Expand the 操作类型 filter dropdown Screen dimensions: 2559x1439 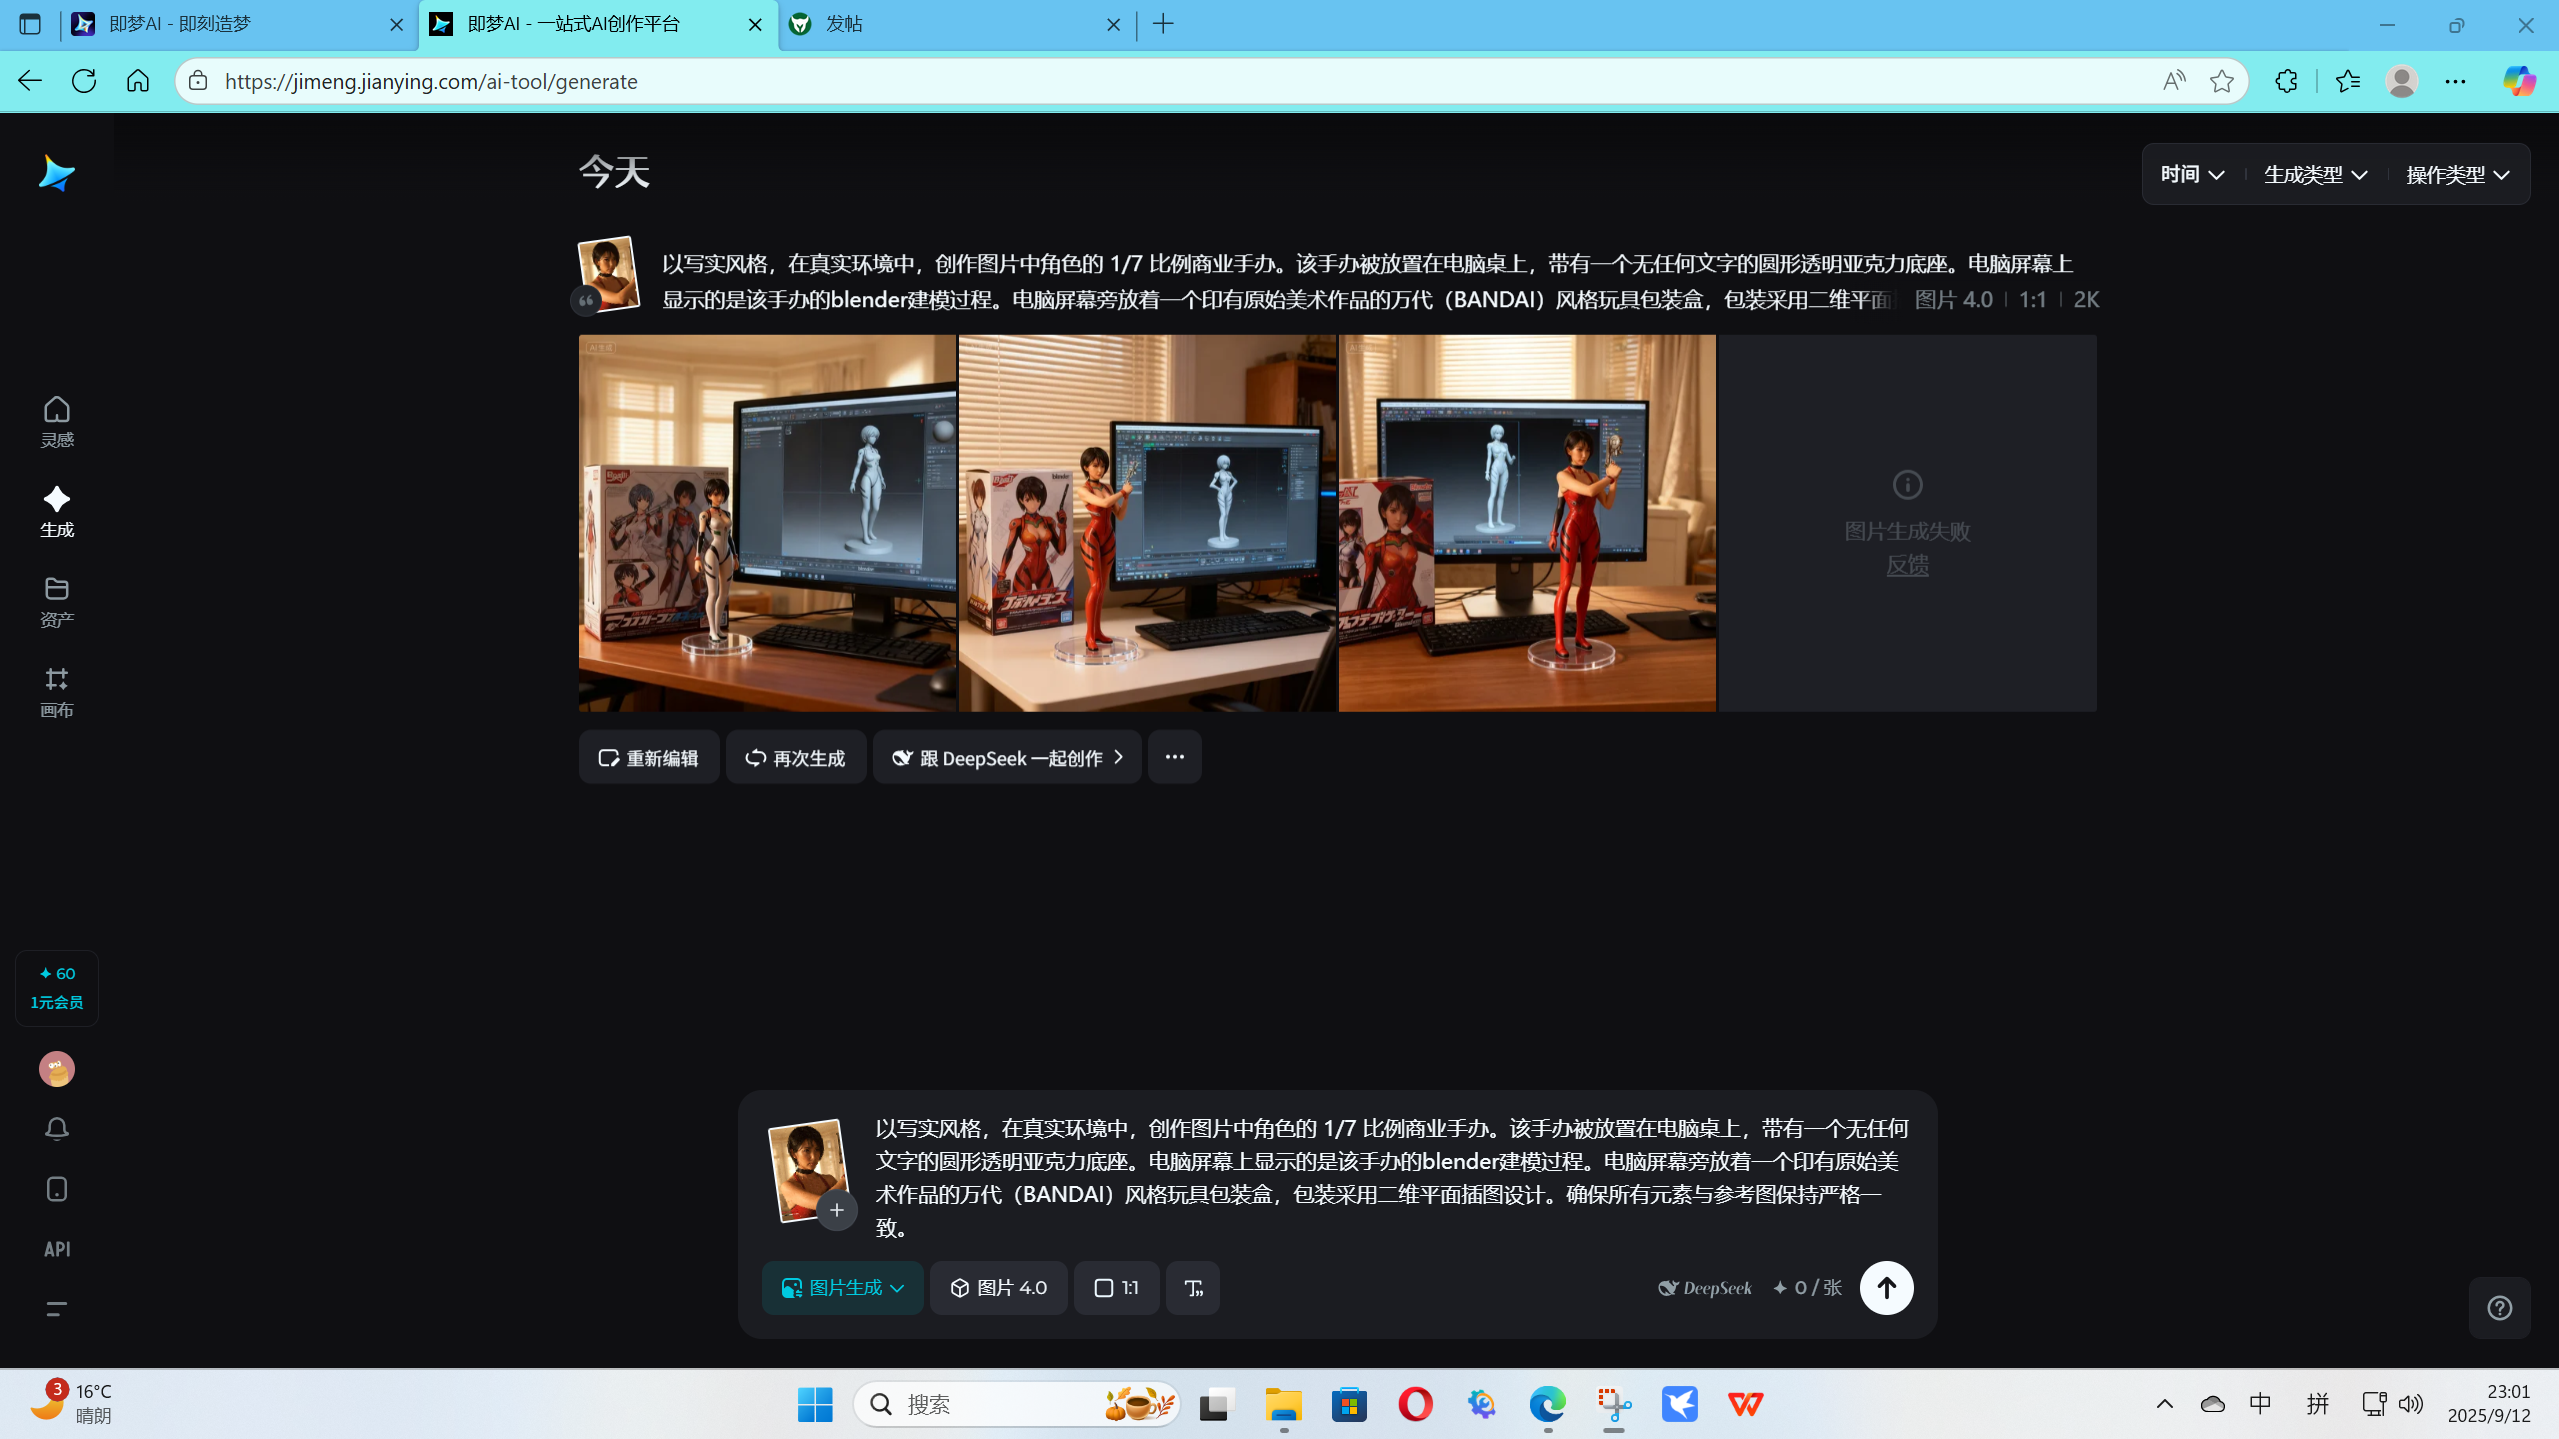pos(2458,175)
